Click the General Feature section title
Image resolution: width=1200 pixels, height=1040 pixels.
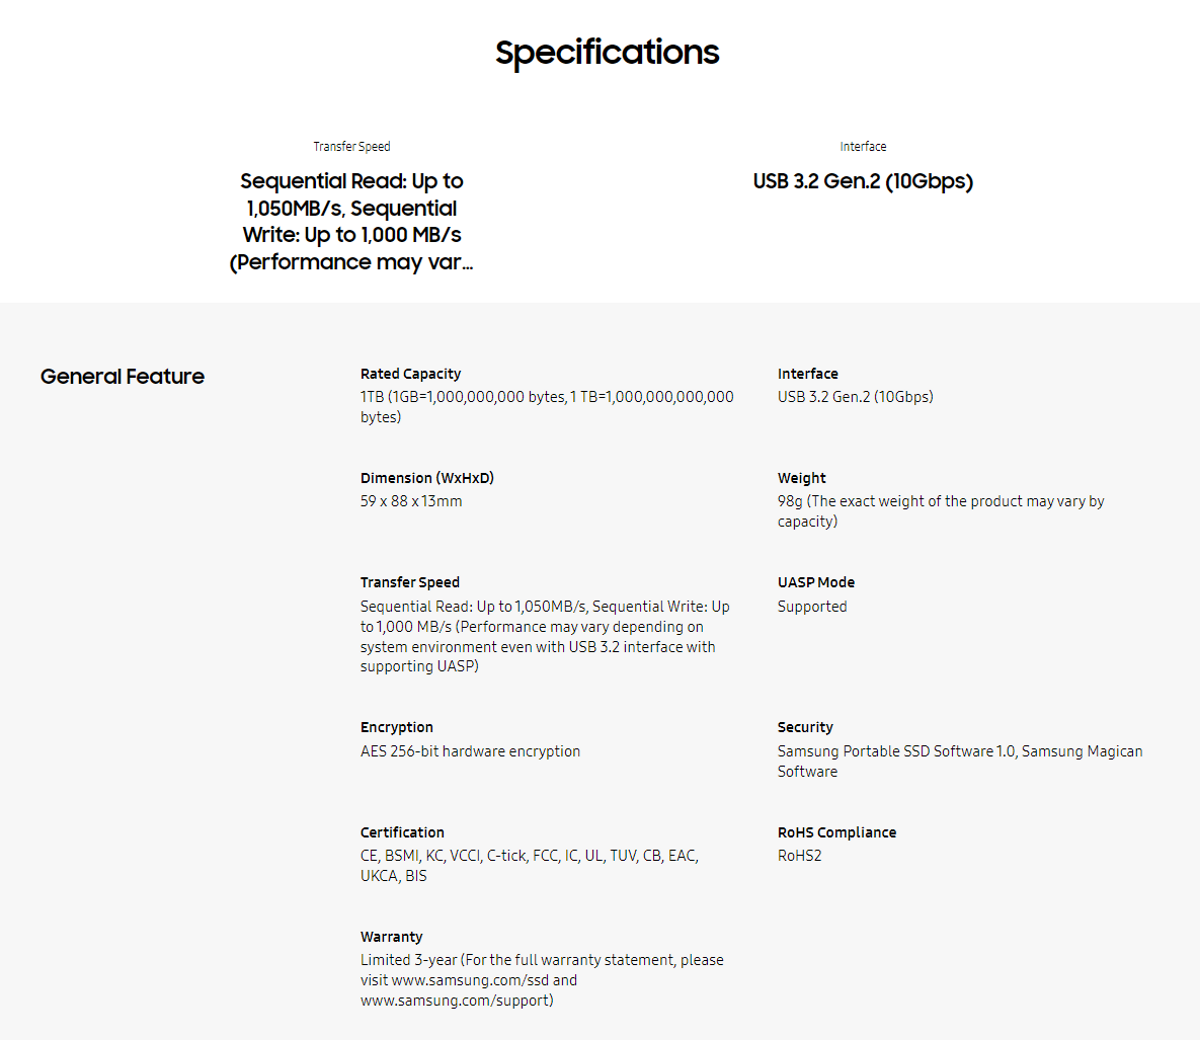pos(122,376)
